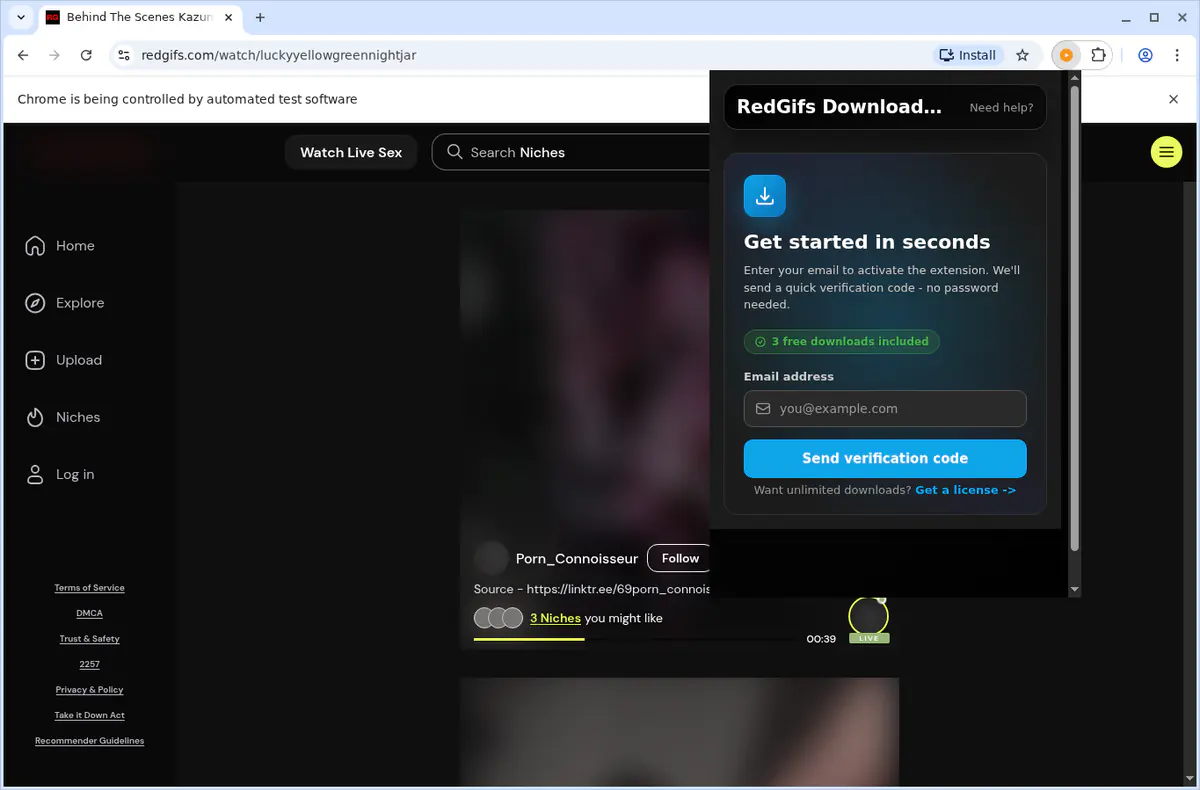Click the browser back arrow

coord(23,55)
